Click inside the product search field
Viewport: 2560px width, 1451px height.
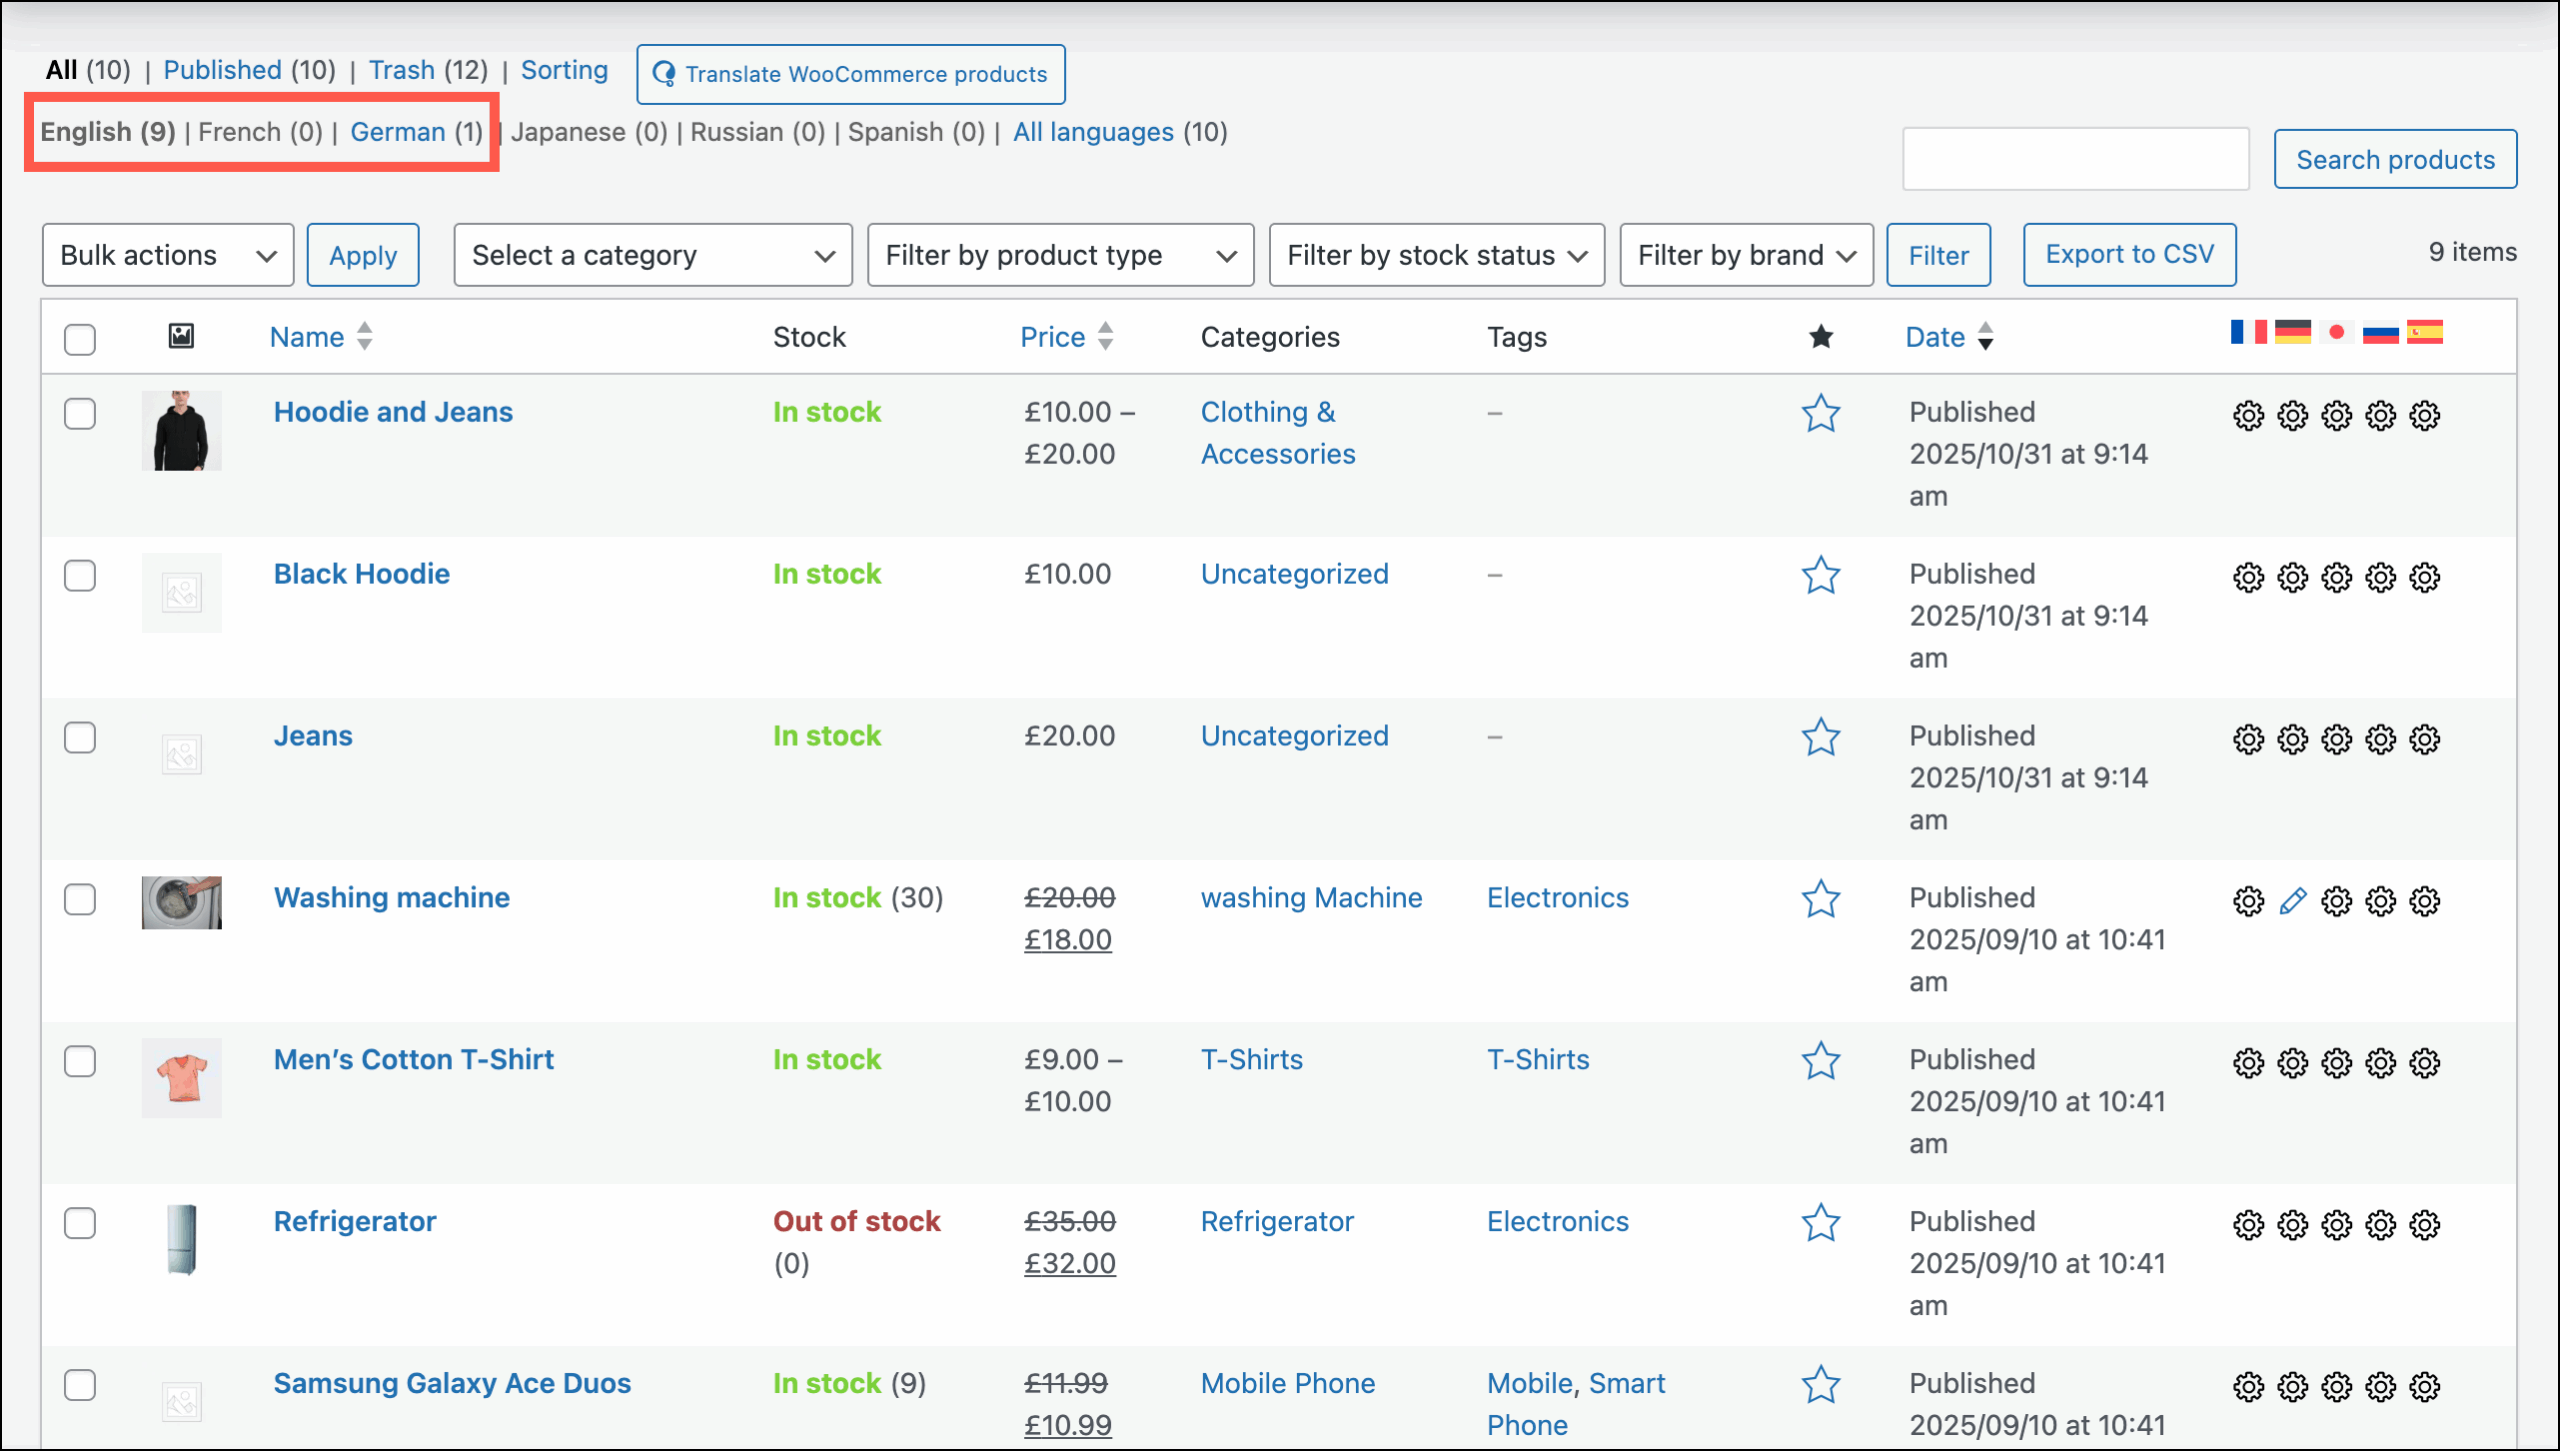[x=2075, y=158]
